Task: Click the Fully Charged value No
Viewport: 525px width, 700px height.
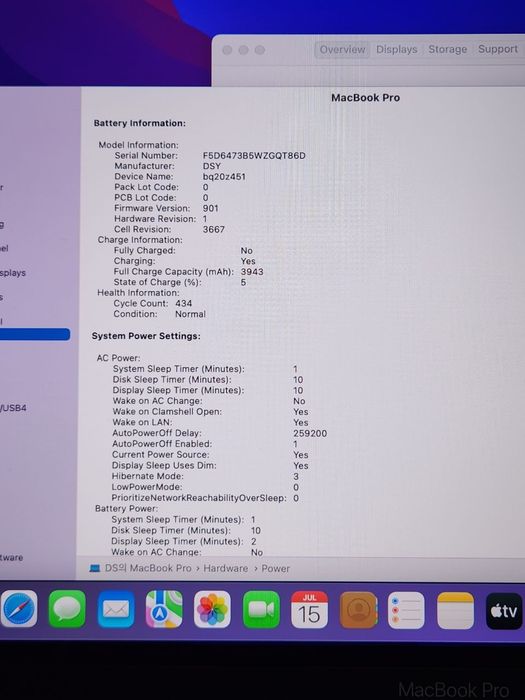Action: tap(246, 250)
